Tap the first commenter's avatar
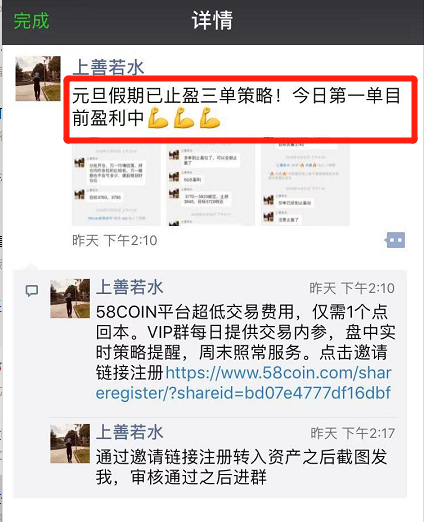The height and width of the screenshot is (522, 424). click(70, 298)
